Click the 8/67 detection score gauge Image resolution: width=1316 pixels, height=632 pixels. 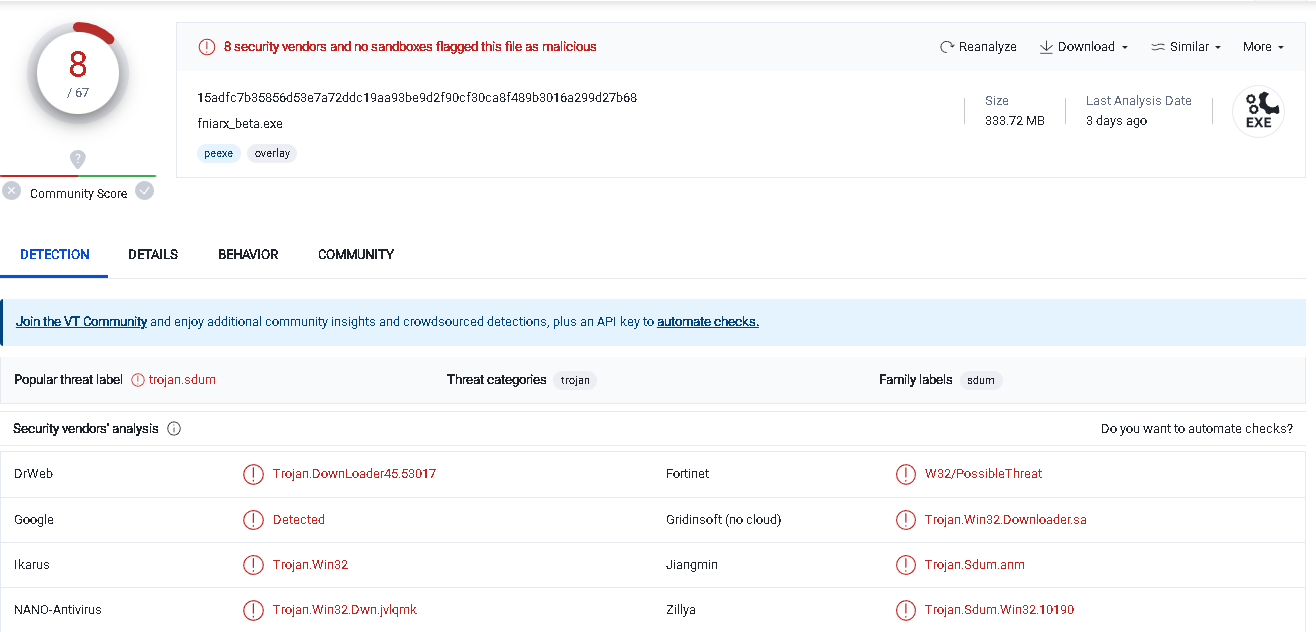click(78, 73)
